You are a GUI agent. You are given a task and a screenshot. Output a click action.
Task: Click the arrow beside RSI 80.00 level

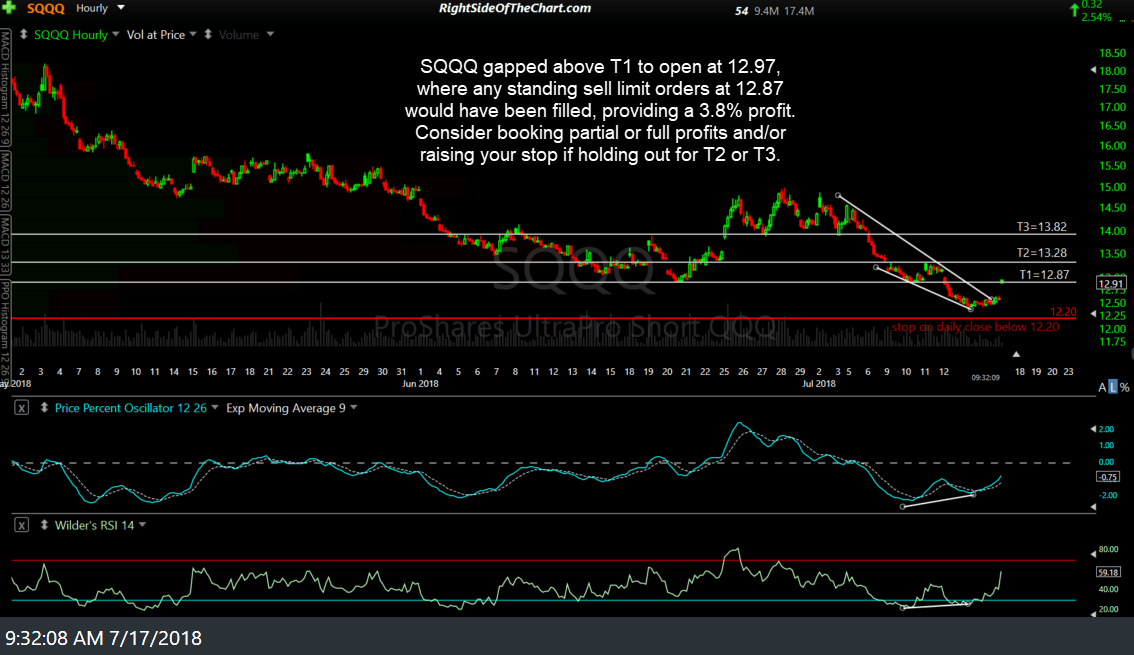[x=1093, y=554]
